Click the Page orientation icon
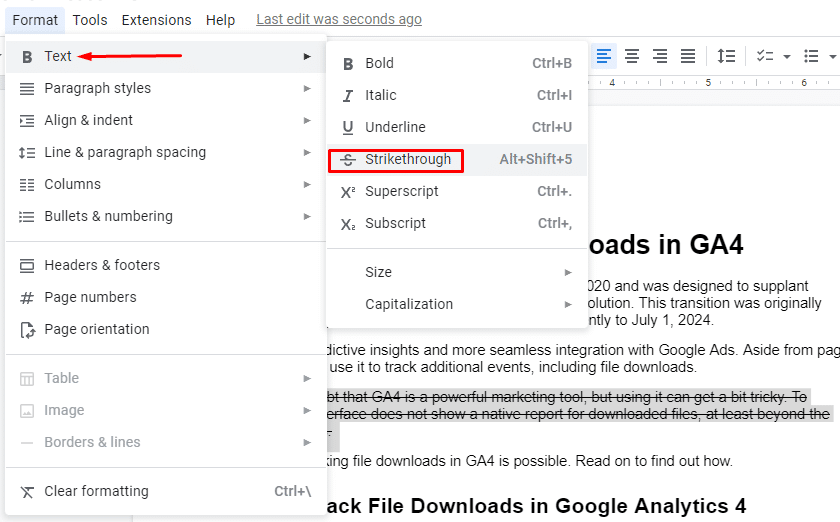The image size is (840, 522). 27,330
